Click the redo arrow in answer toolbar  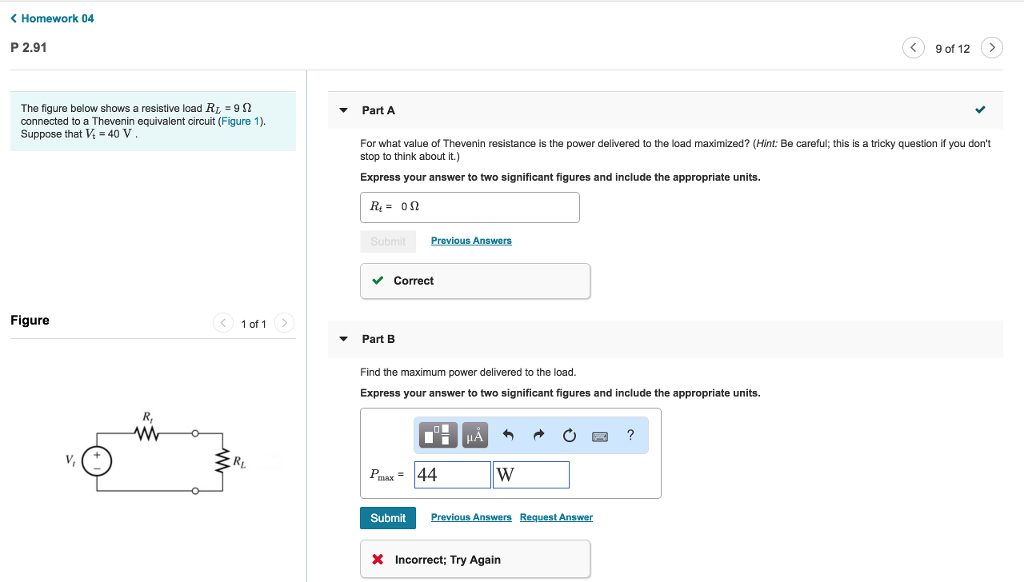point(538,435)
